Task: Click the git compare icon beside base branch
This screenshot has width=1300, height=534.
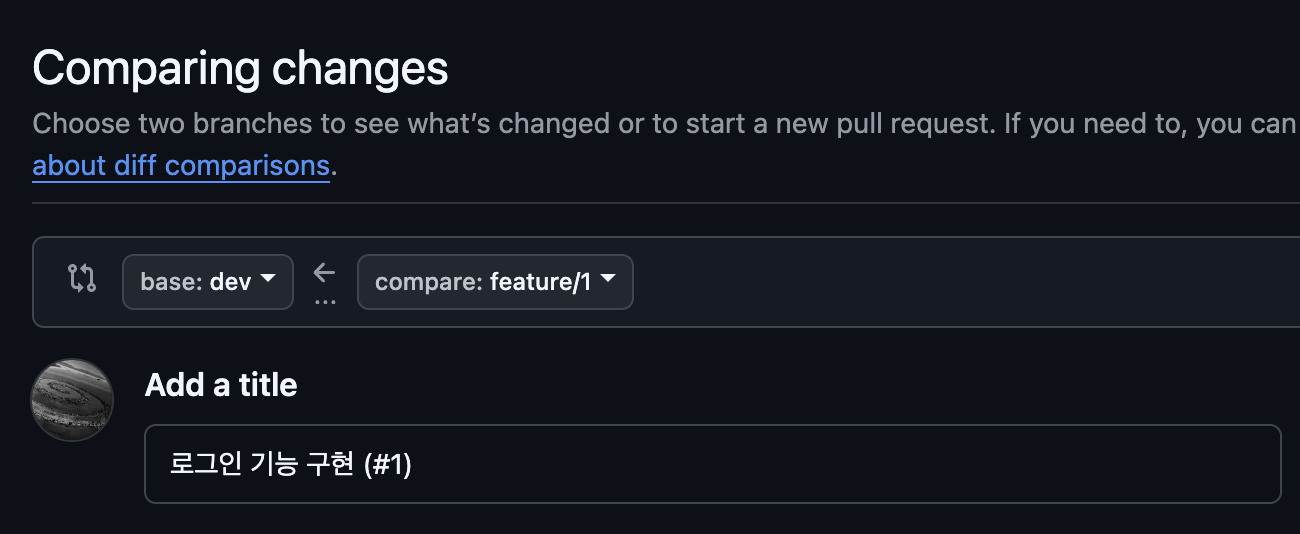Action: [82, 279]
